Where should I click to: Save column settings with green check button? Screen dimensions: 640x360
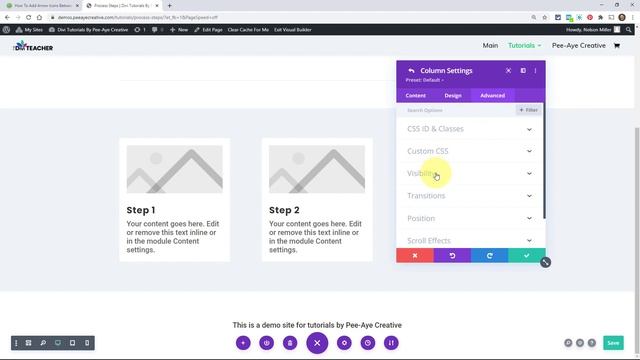pos(527,256)
